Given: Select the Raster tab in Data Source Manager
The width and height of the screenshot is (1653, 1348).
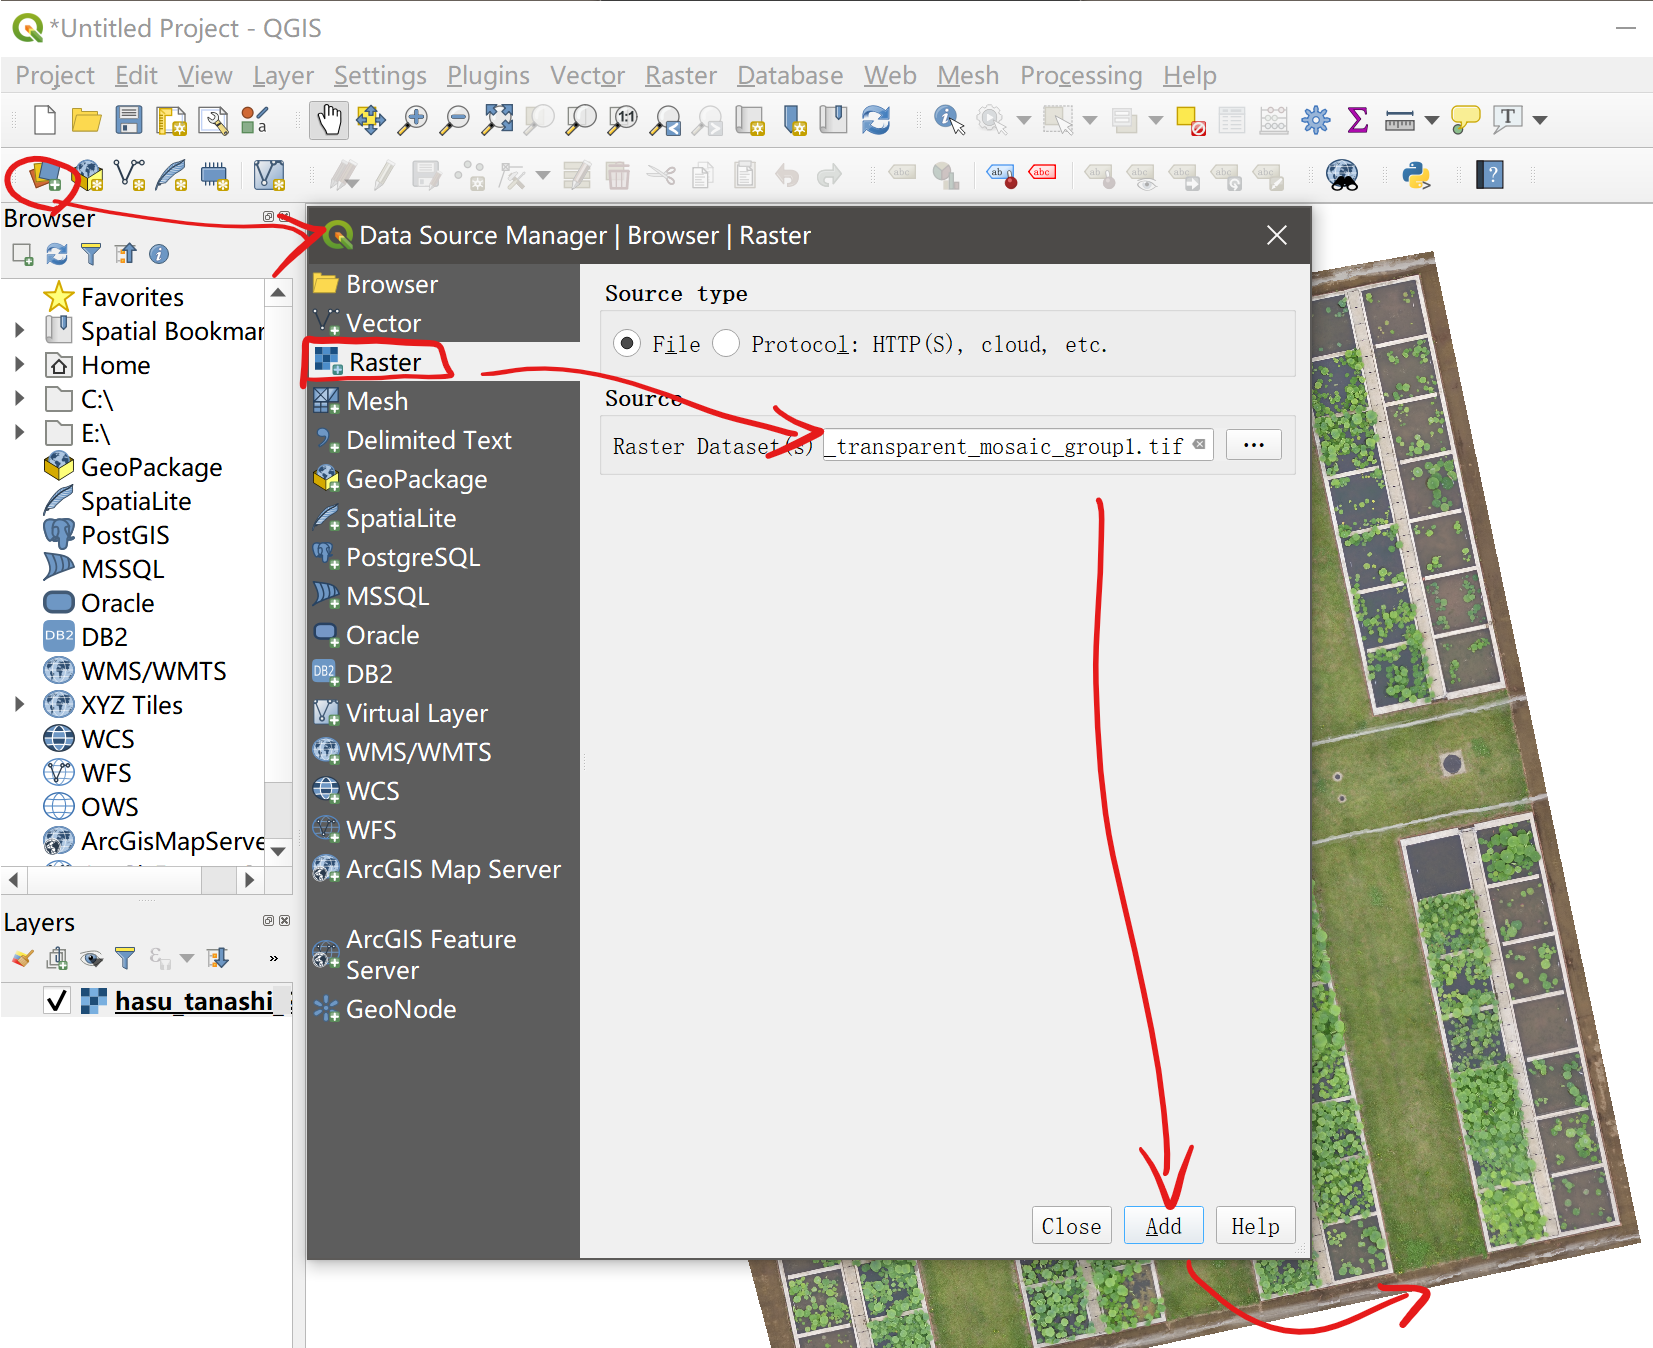Looking at the screenshot, I should (443, 362).
